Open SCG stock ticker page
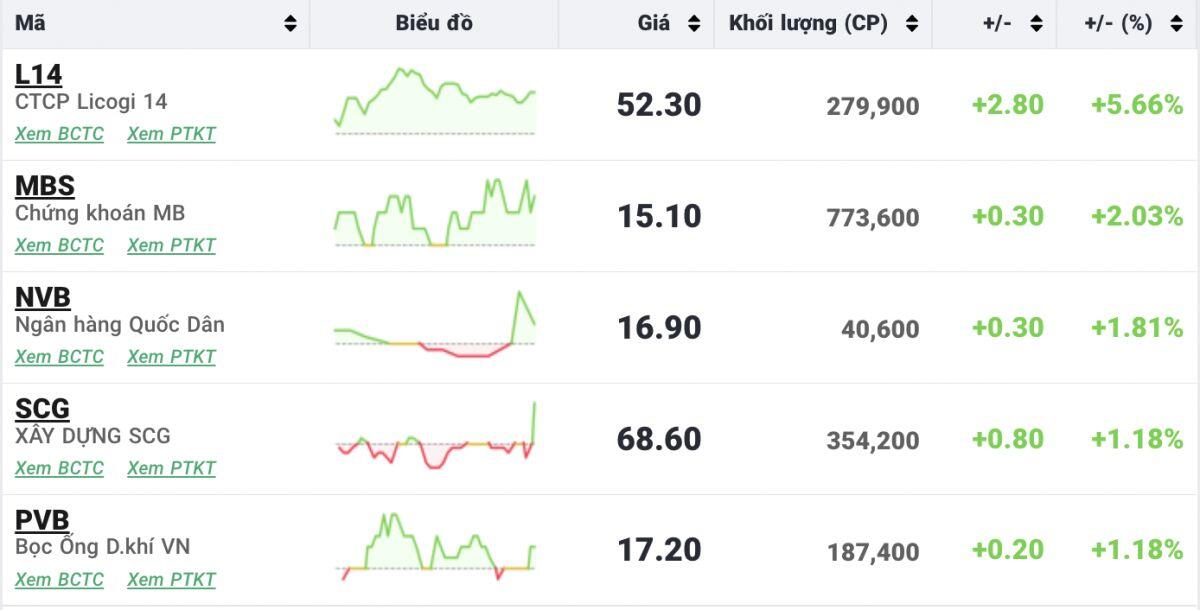The width and height of the screenshot is (1200, 610). point(42,408)
